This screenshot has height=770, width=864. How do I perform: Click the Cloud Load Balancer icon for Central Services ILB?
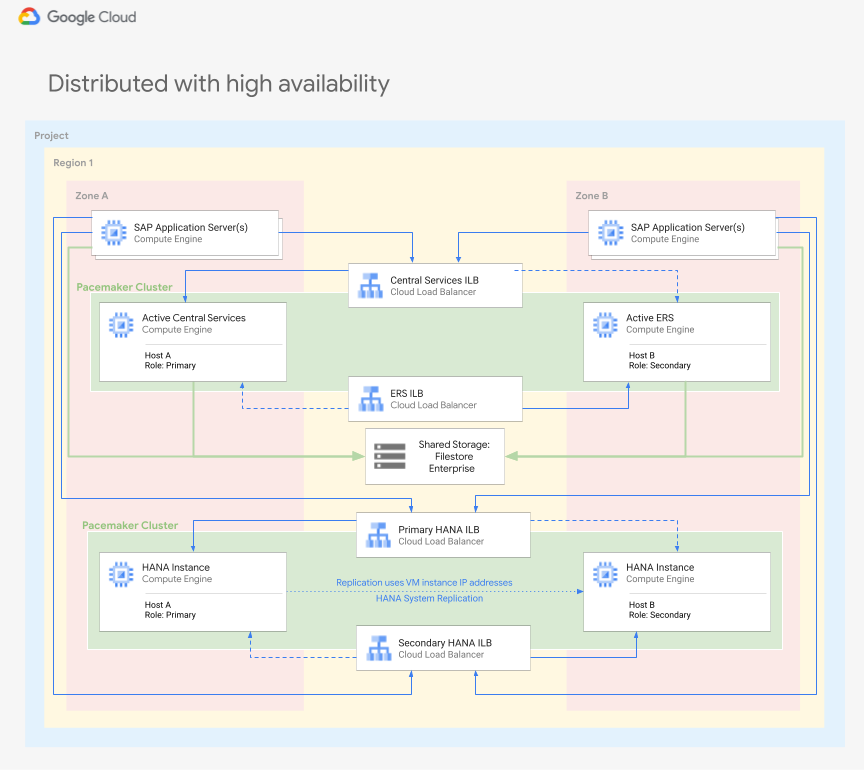372,286
